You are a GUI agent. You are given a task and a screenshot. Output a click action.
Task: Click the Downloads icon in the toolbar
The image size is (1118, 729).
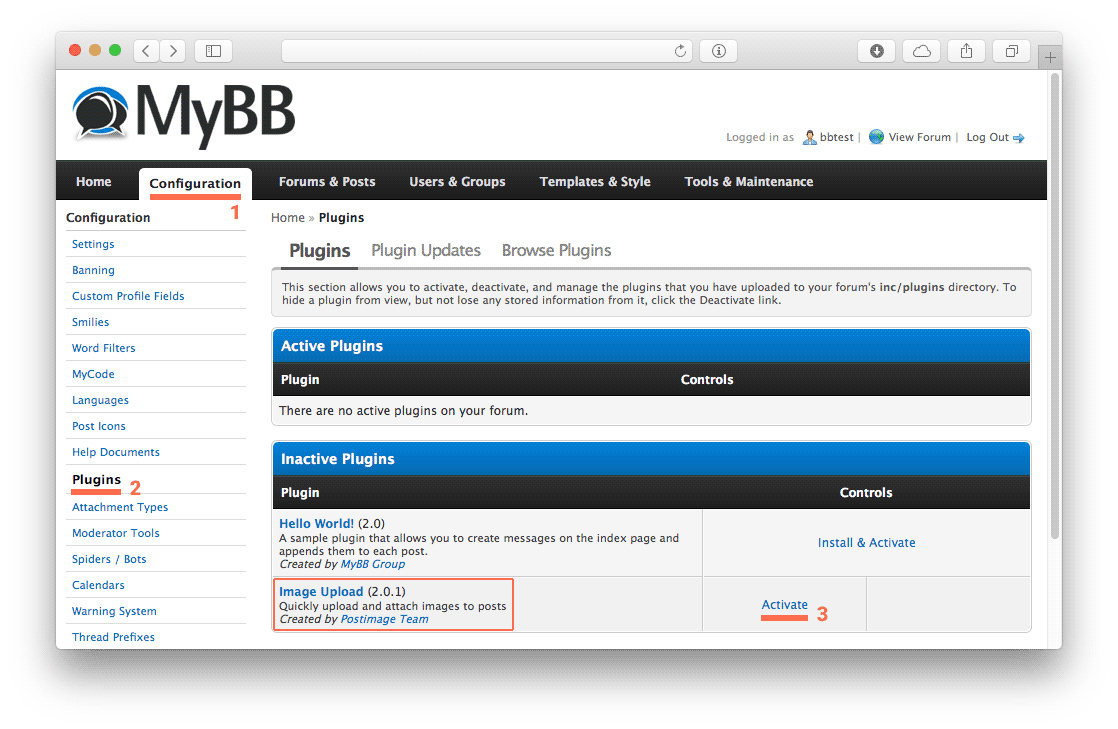(x=876, y=50)
